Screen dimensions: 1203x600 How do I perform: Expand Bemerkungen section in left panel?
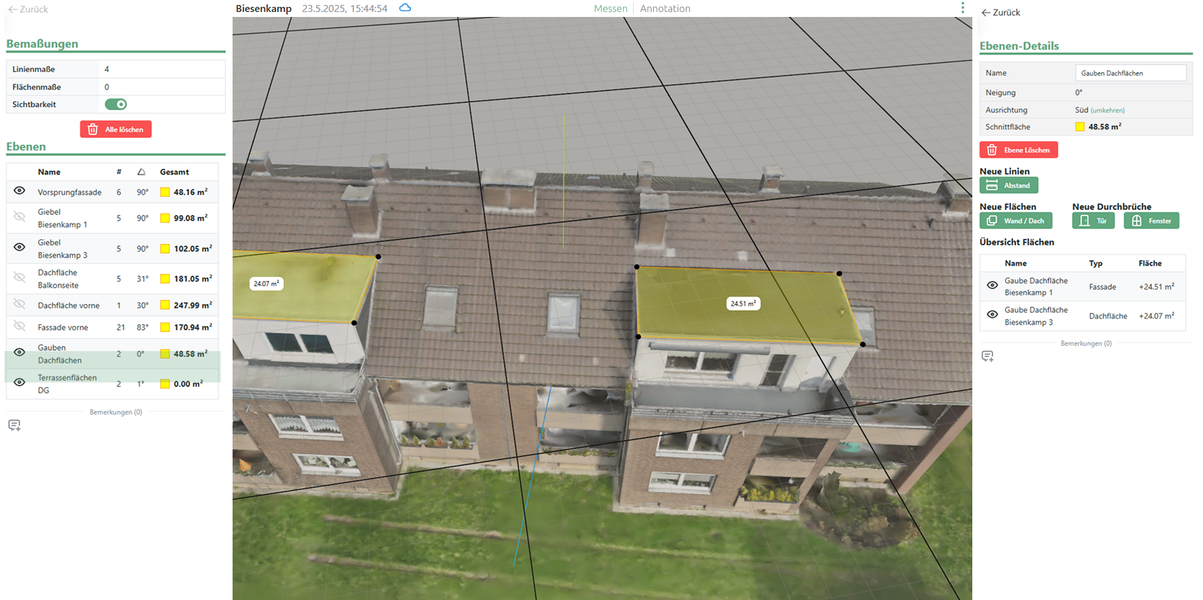[115, 412]
